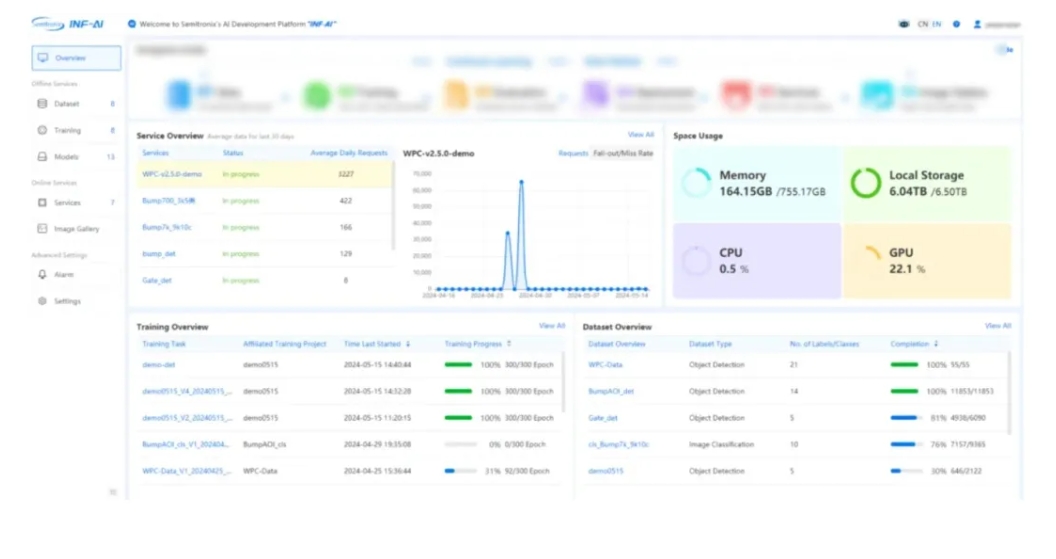Viewport: 1056px width, 559px height.
Task: Click the help icon in top bar
Action: pyautogui.click(x=956, y=24)
